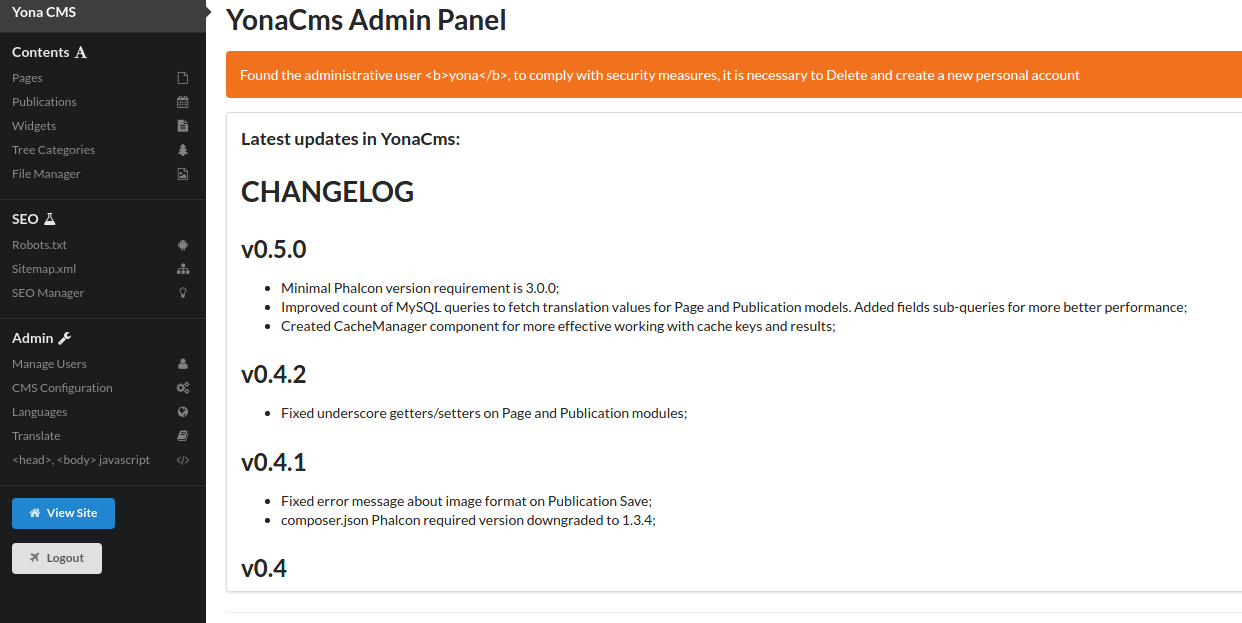Click the Yona CMS sidebar header
1242x623 pixels.
[x=44, y=12]
